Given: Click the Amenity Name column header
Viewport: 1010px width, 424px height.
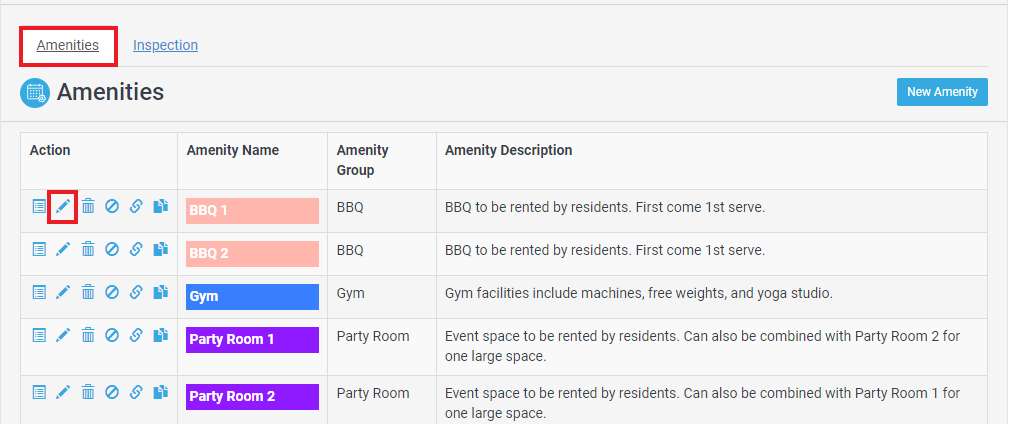Looking at the screenshot, I should point(233,150).
